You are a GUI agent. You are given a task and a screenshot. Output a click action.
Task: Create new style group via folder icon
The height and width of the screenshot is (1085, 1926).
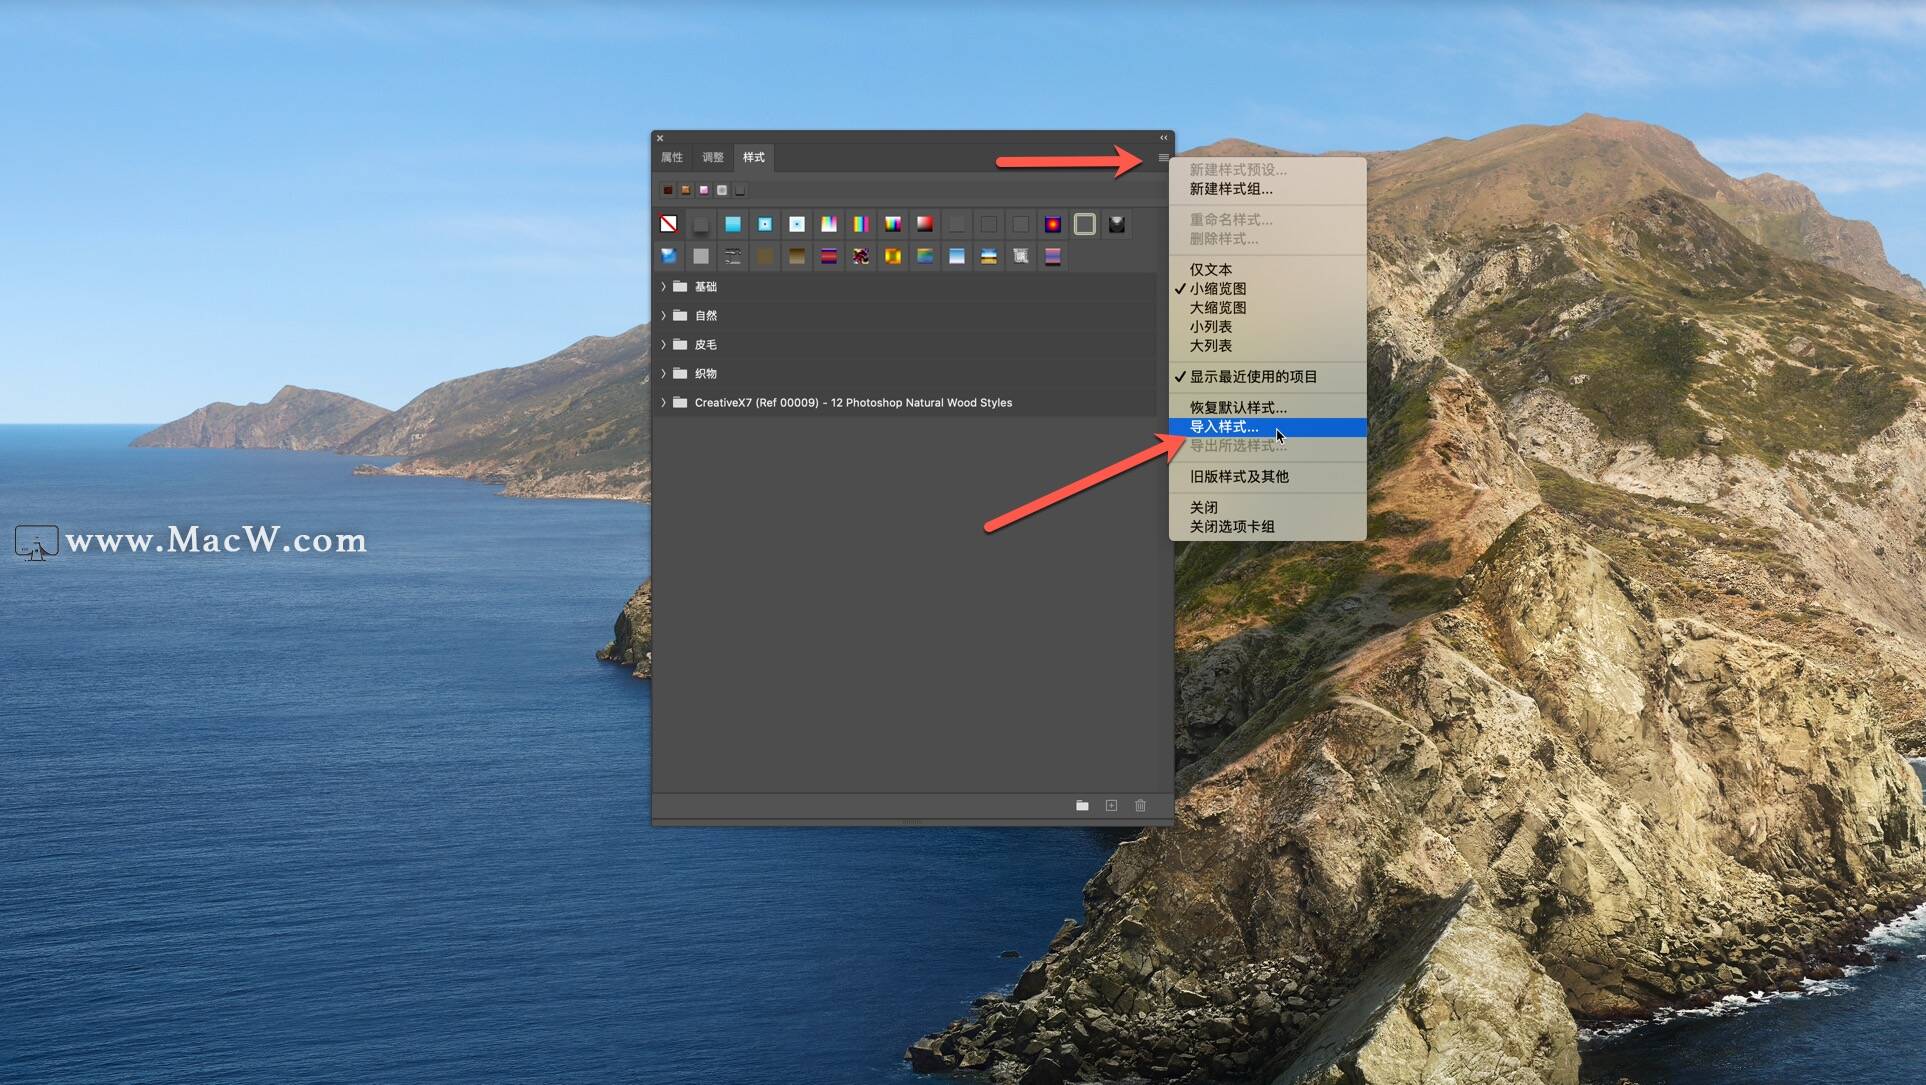coord(1082,806)
